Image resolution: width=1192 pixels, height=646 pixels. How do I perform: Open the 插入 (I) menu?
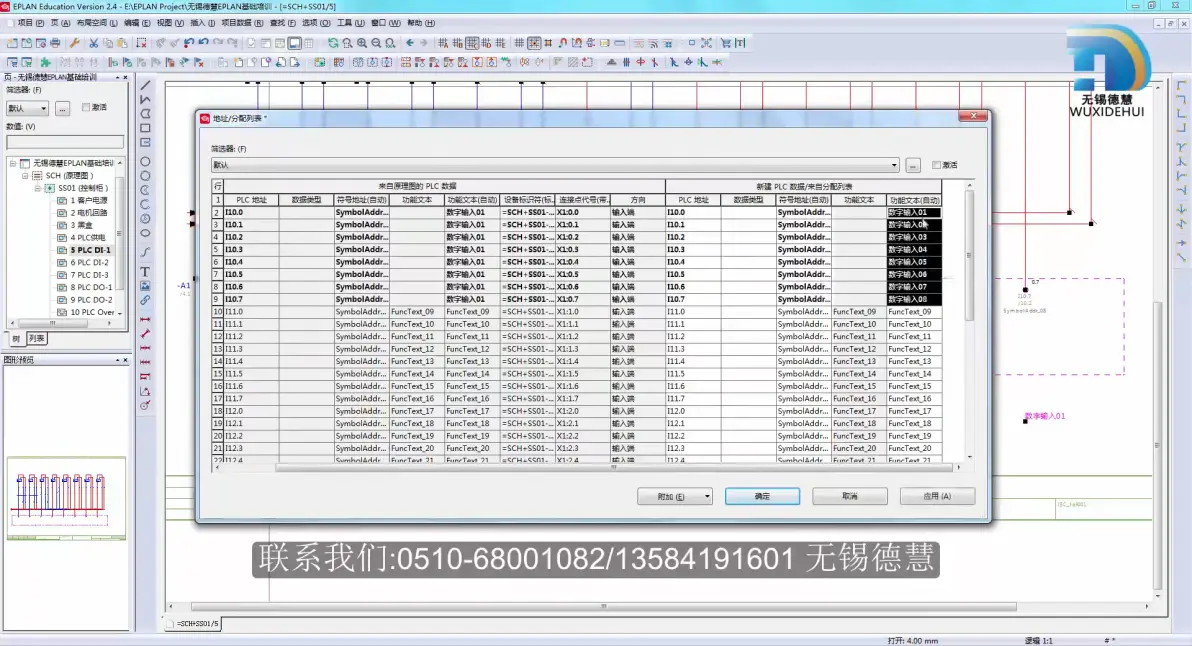(203, 23)
